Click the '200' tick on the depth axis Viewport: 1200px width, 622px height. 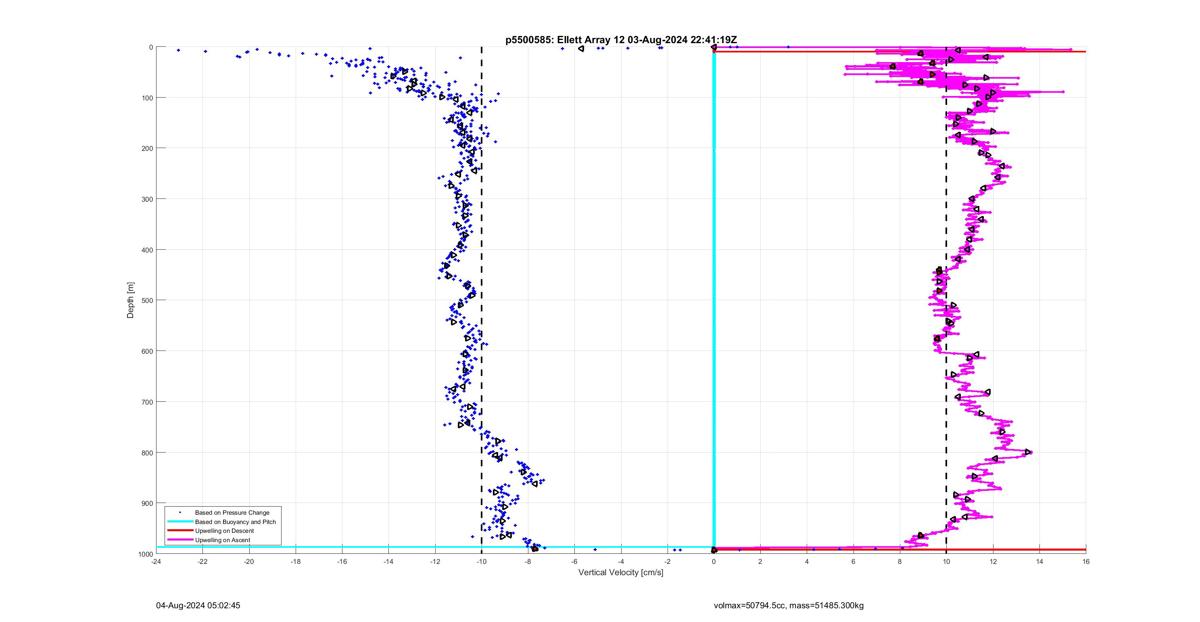point(147,148)
